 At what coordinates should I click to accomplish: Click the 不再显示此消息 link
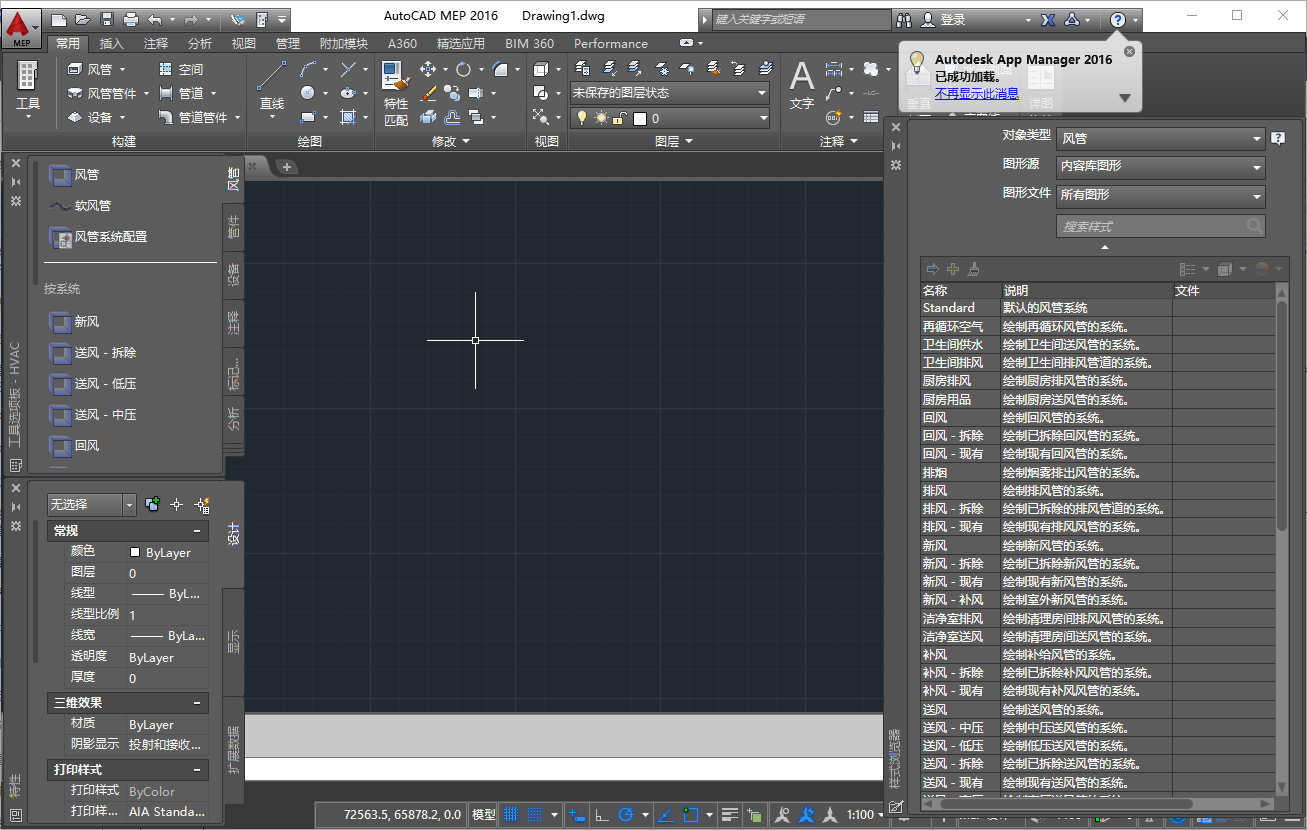975,93
